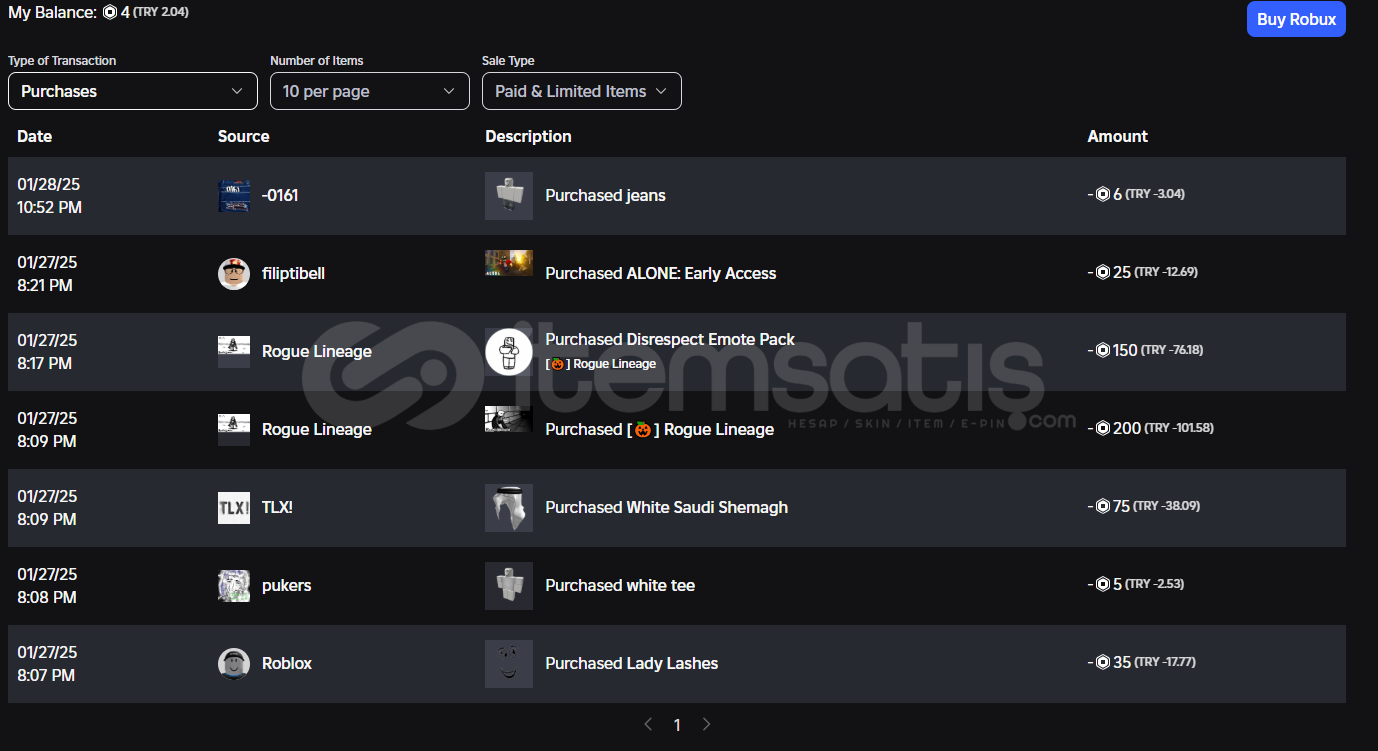Click the jeans item thumbnail
The height and width of the screenshot is (751, 1378).
click(x=509, y=196)
